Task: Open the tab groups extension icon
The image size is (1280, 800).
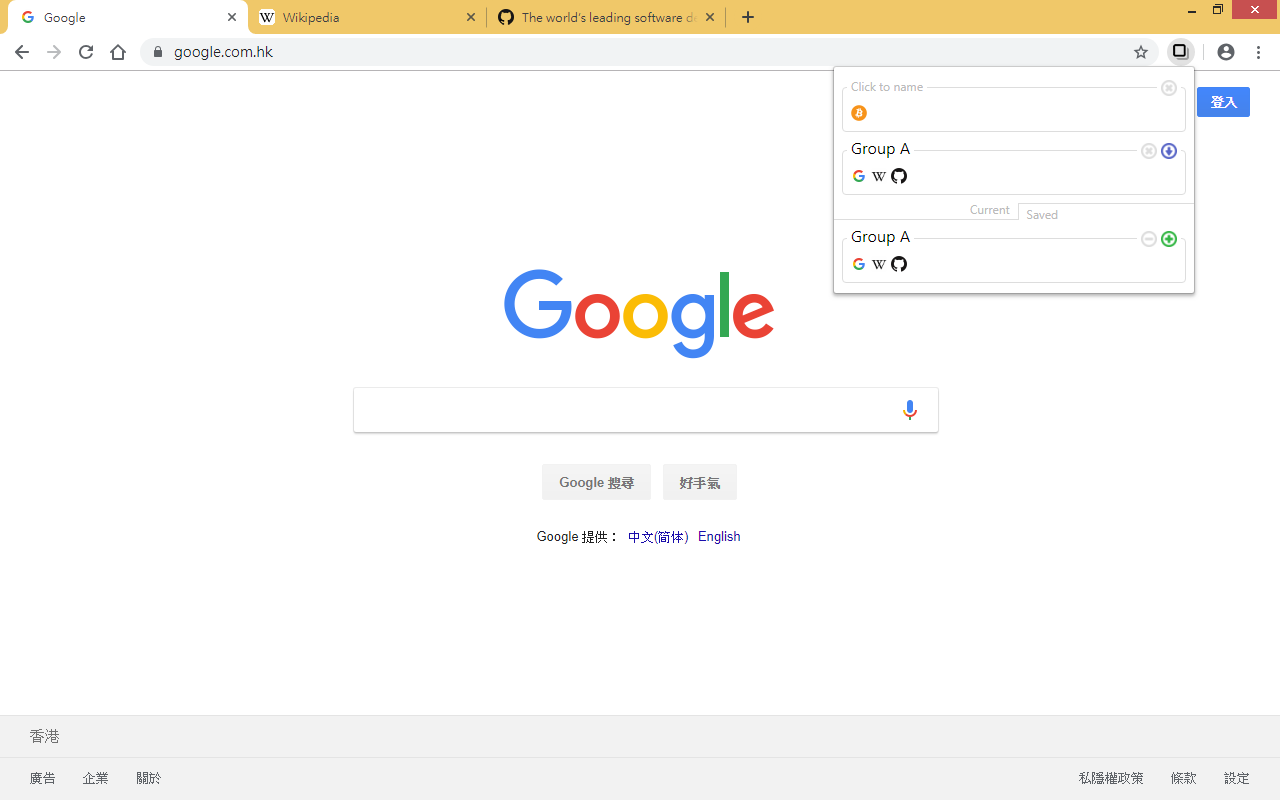Action: point(1180,51)
